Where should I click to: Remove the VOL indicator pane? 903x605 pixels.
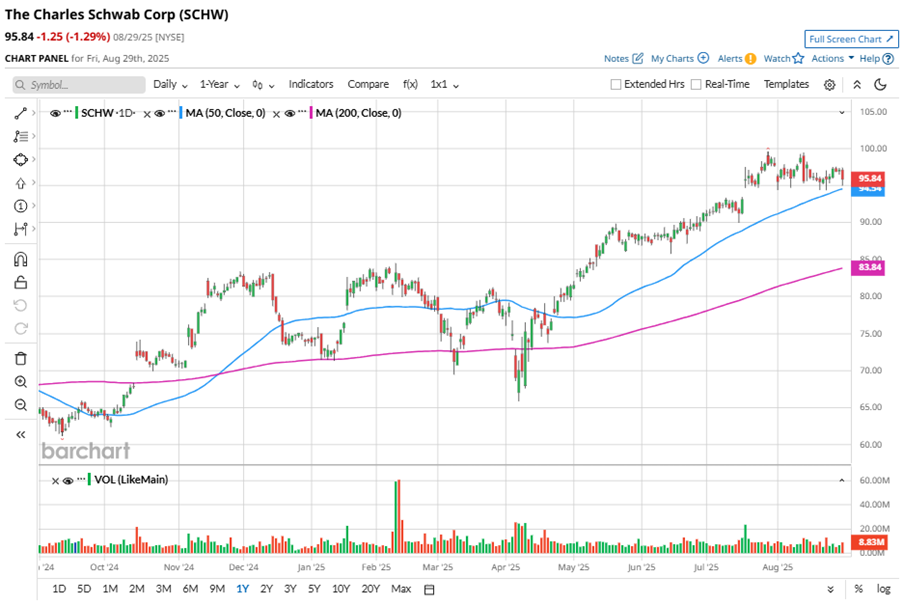[55, 481]
